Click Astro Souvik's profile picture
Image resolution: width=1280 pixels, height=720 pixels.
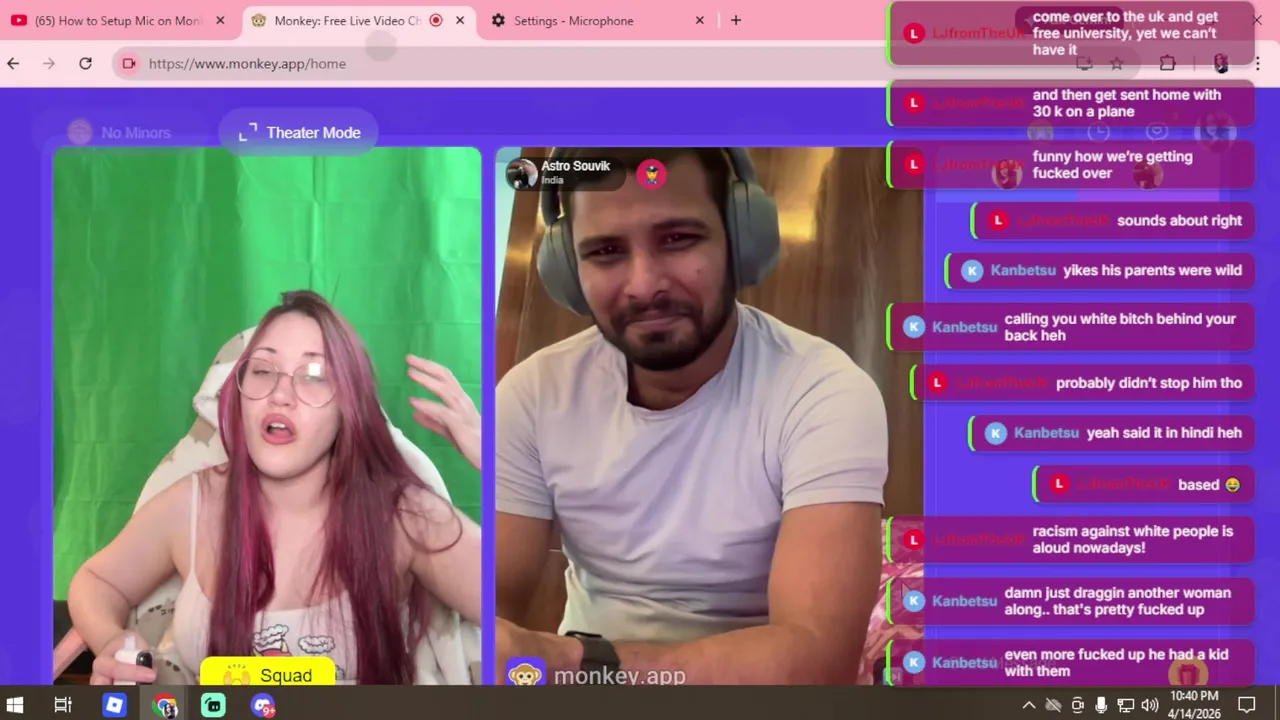pyautogui.click(x=521, y=173)
